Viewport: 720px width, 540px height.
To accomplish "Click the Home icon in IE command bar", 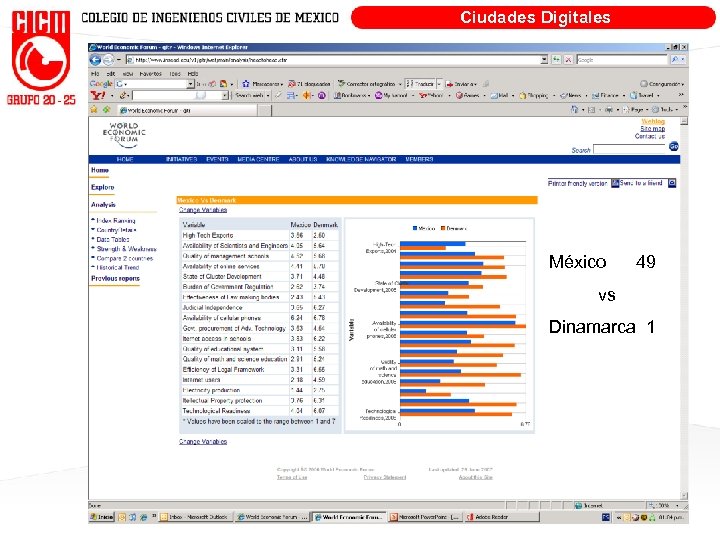I will click(x=574, y=109).
